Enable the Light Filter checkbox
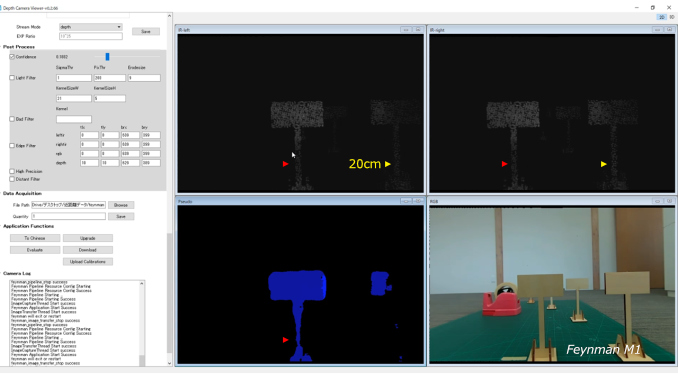678x381 pixels. 12,78
